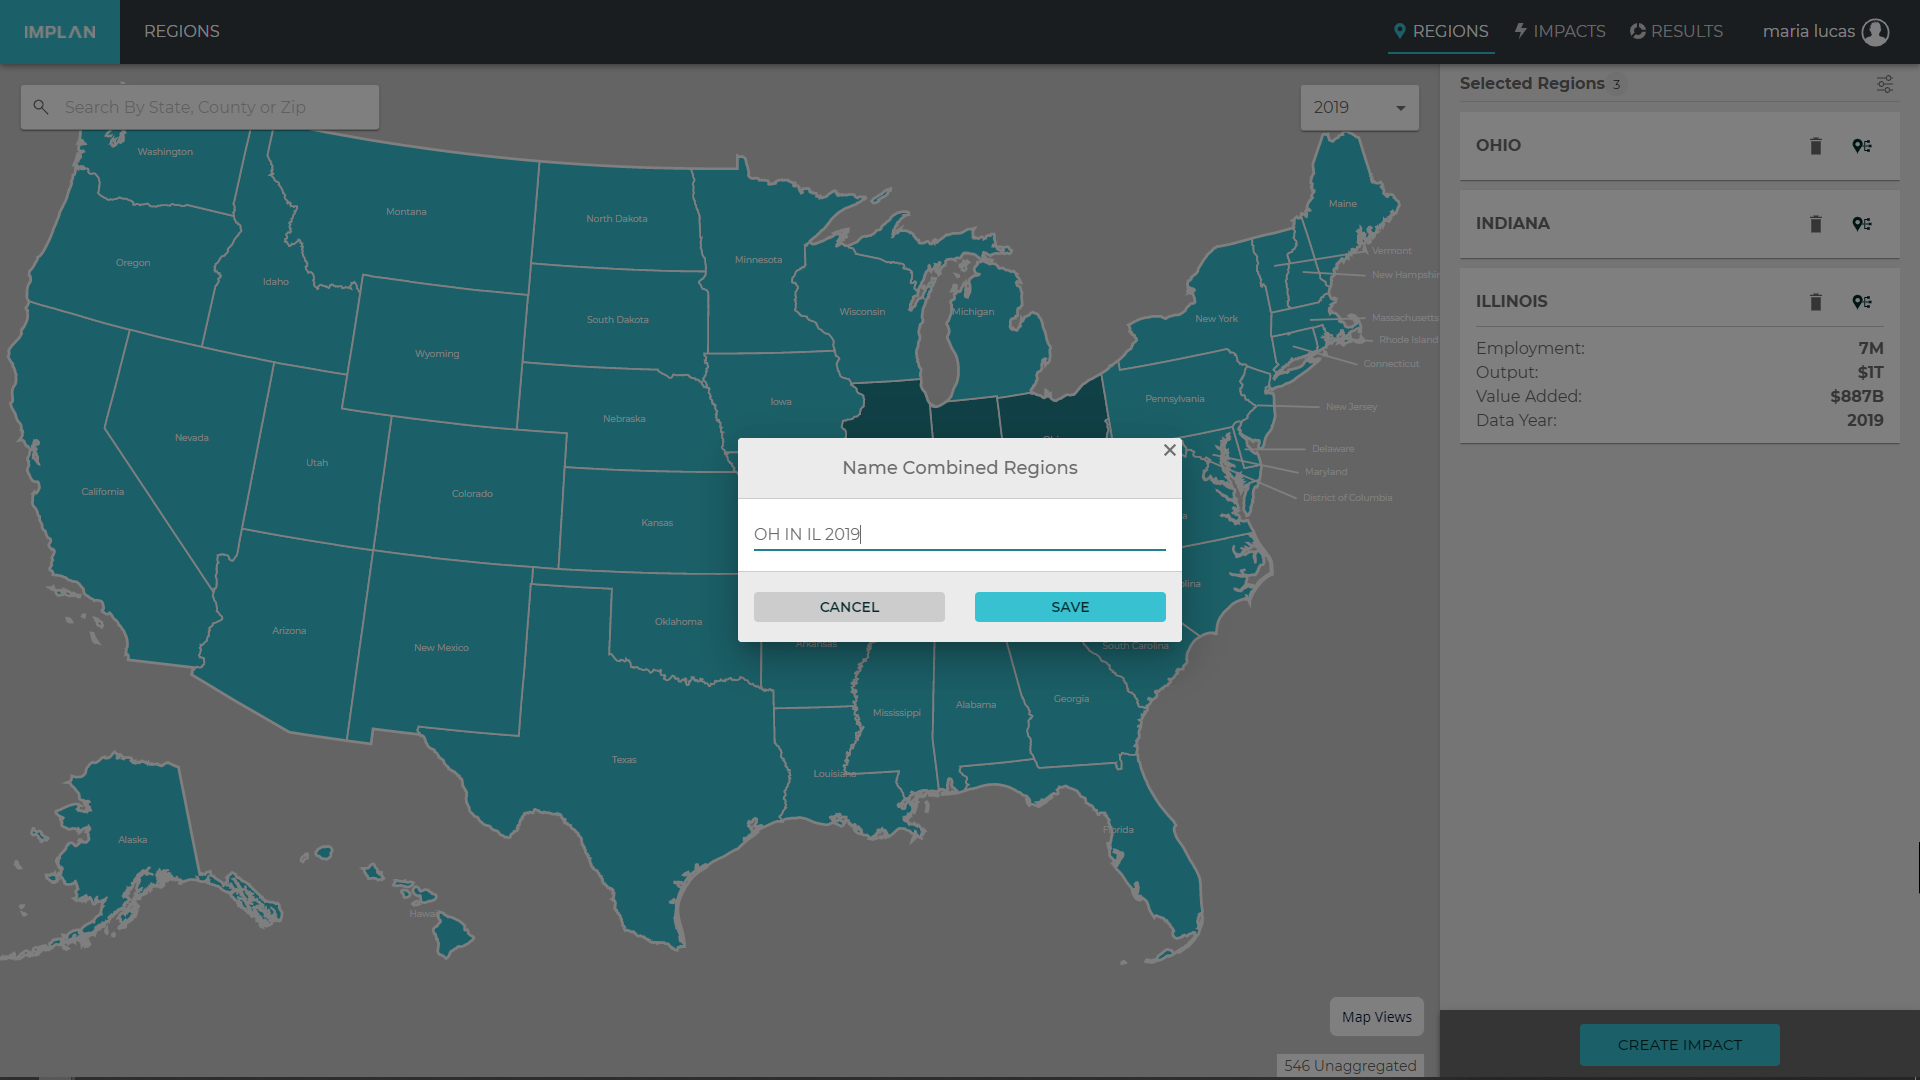Click Wyoming on the map

tap(437, 354)
